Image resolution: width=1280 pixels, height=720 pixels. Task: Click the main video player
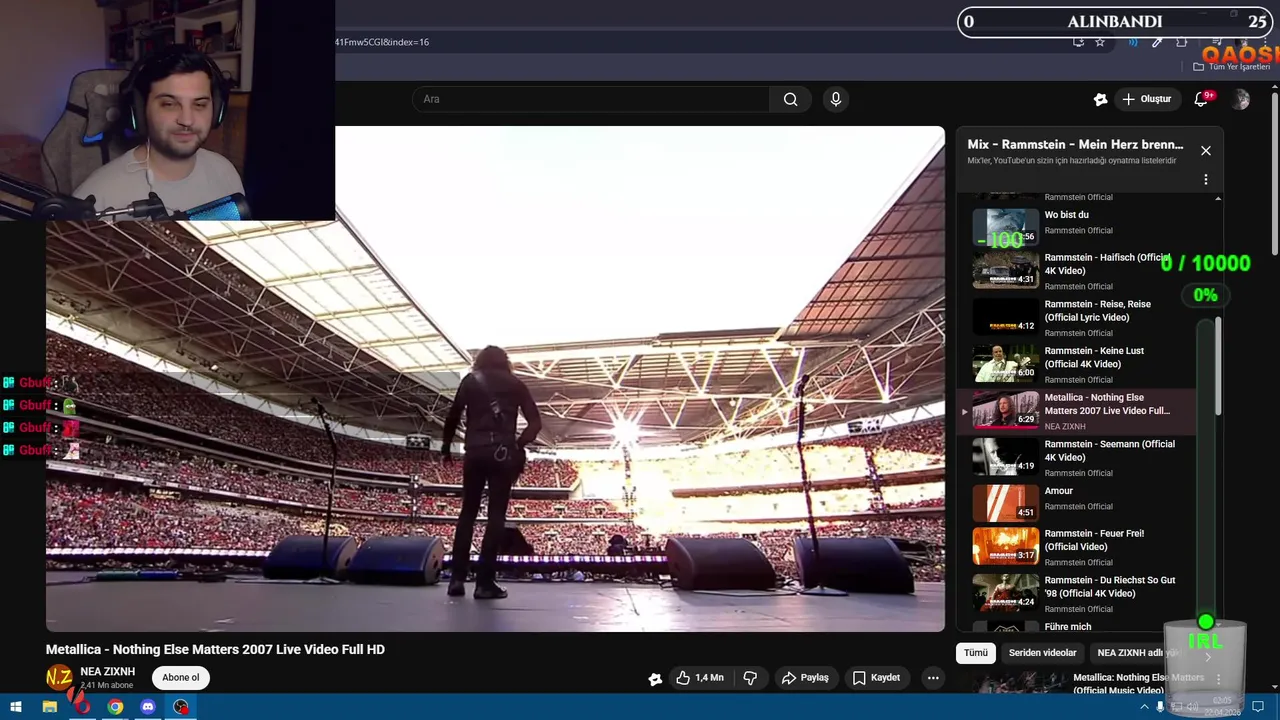[x=495, y=378]
